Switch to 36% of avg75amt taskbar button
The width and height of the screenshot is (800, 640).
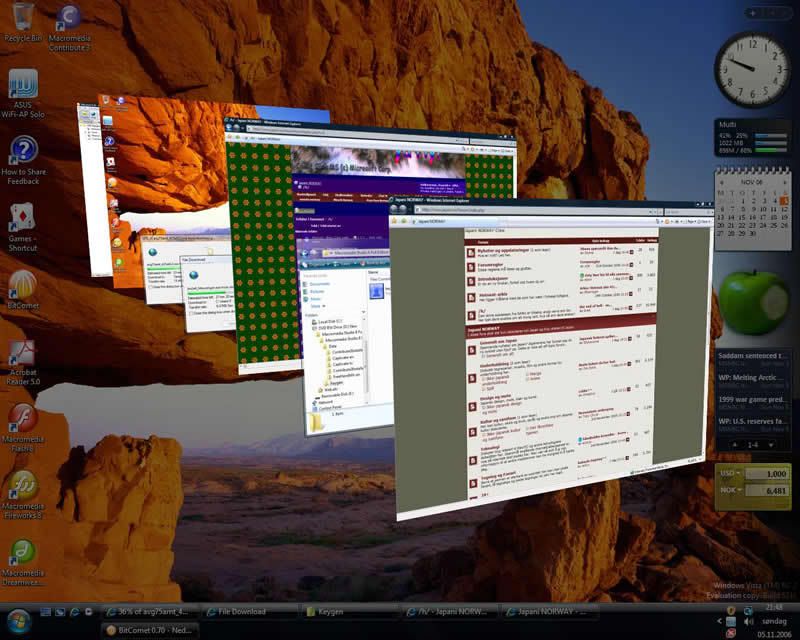149,611
